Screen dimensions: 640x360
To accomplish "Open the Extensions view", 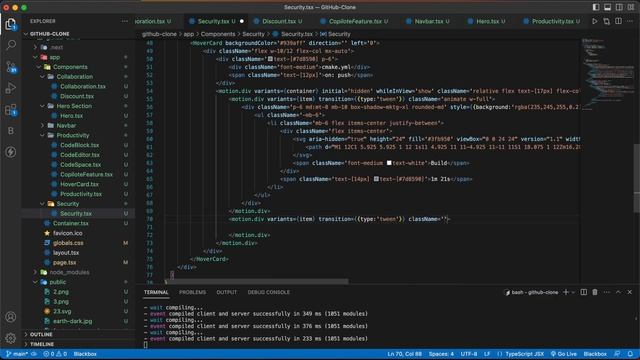I will pyautogui.click(x=11, y=109).
